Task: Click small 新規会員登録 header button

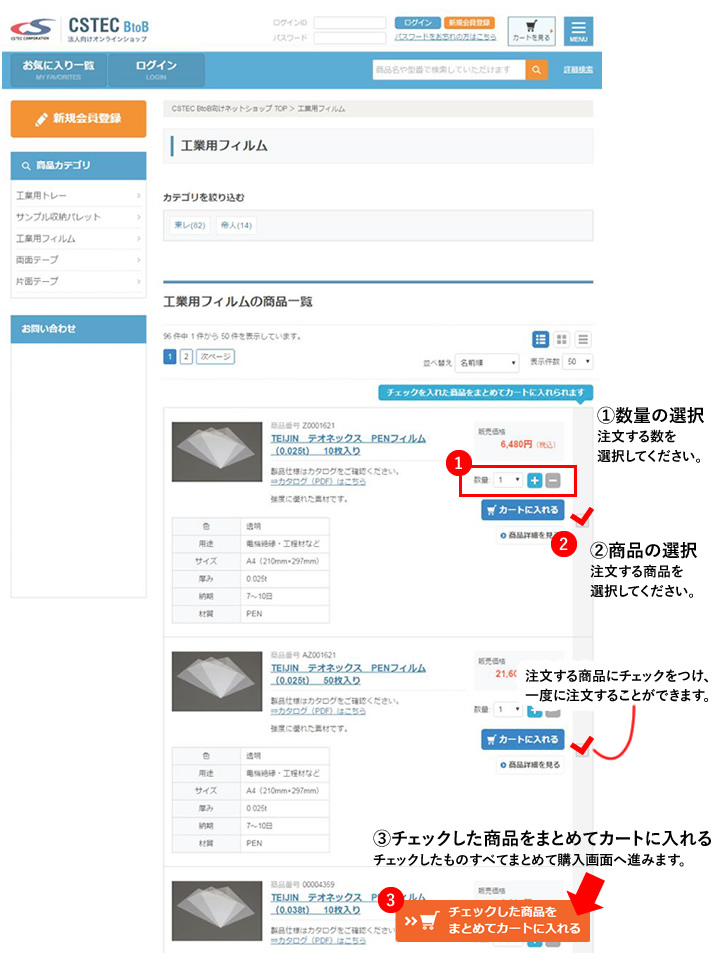Action: [x=469, y=23]
